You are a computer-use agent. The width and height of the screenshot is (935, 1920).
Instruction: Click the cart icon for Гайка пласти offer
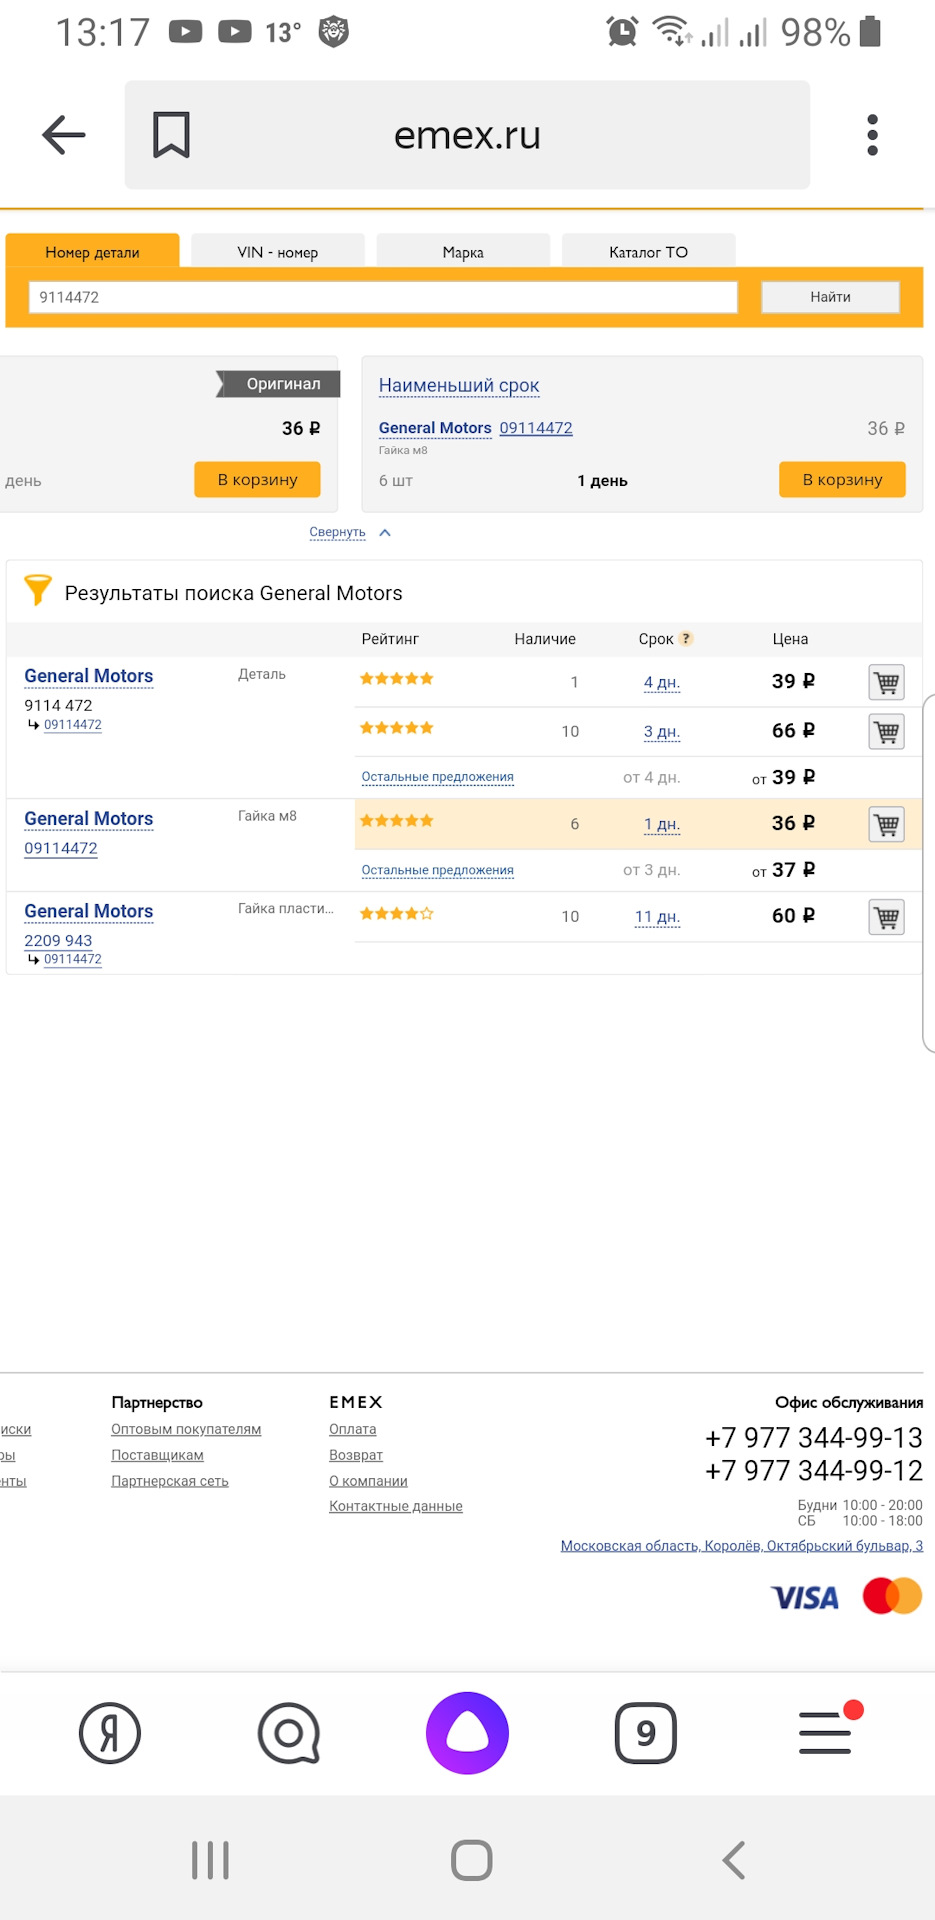885,916
